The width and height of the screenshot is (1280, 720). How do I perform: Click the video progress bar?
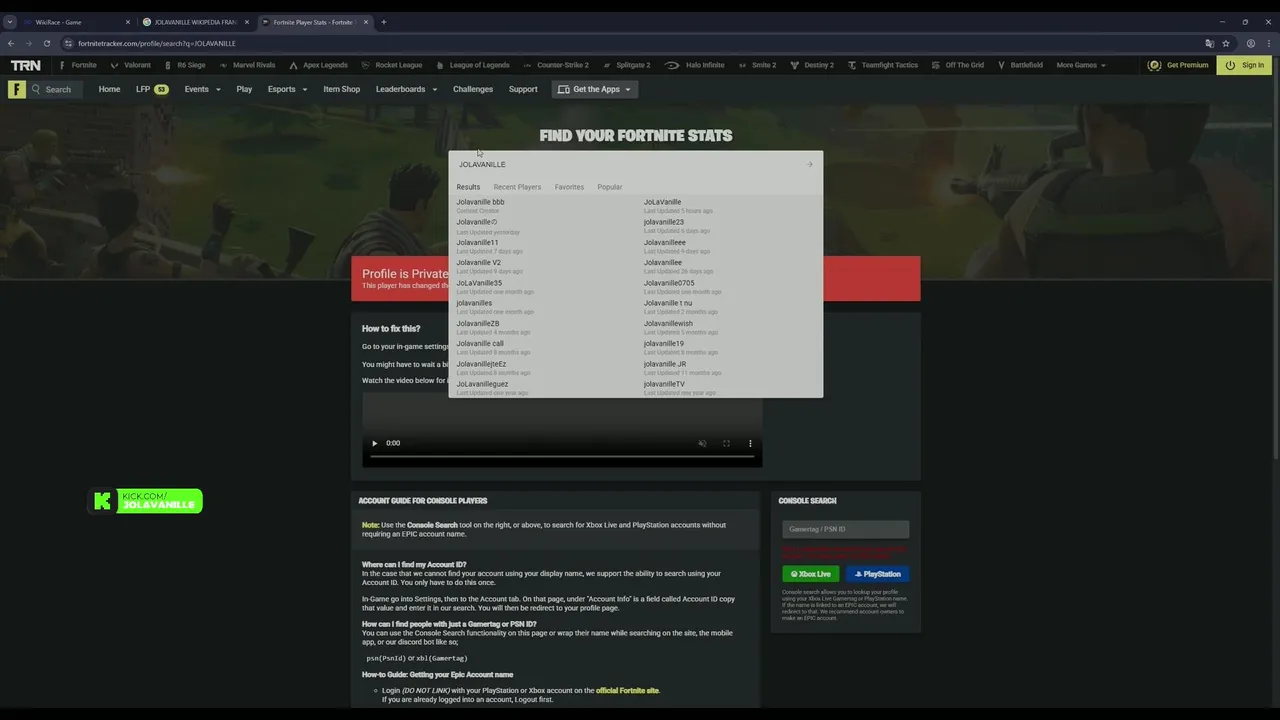click(x=562, y=456)
